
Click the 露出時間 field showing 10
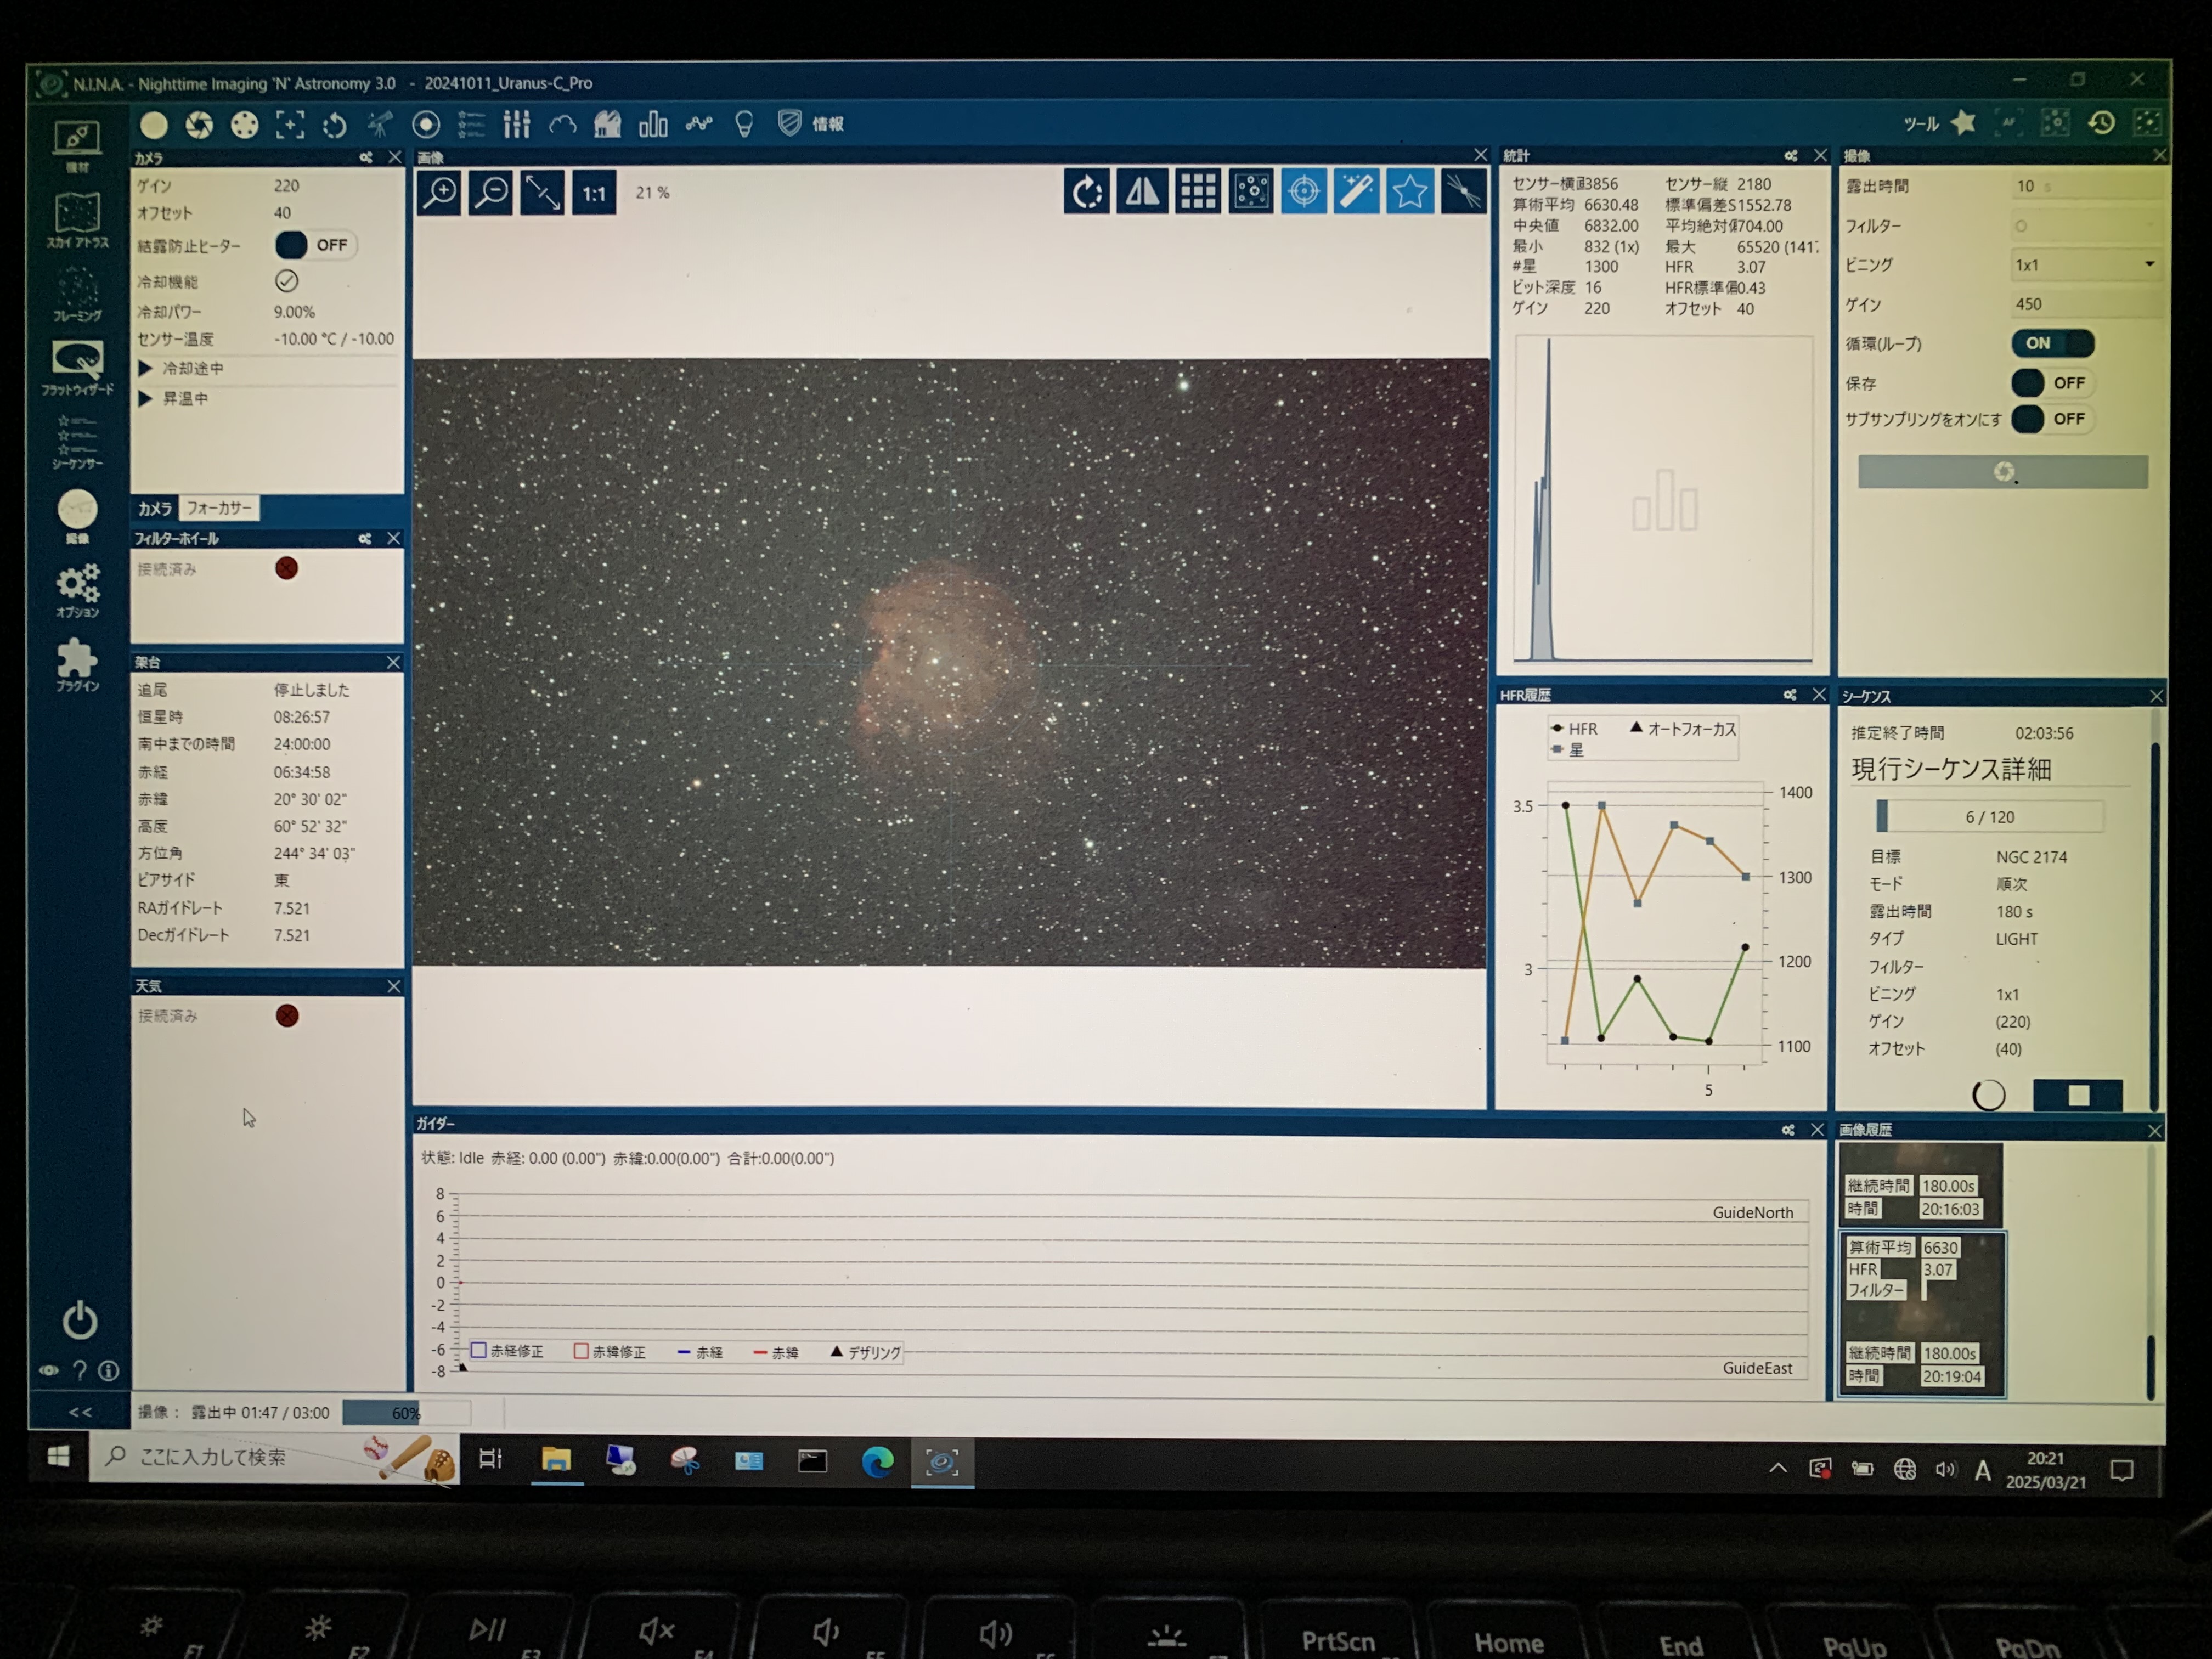2086,186
